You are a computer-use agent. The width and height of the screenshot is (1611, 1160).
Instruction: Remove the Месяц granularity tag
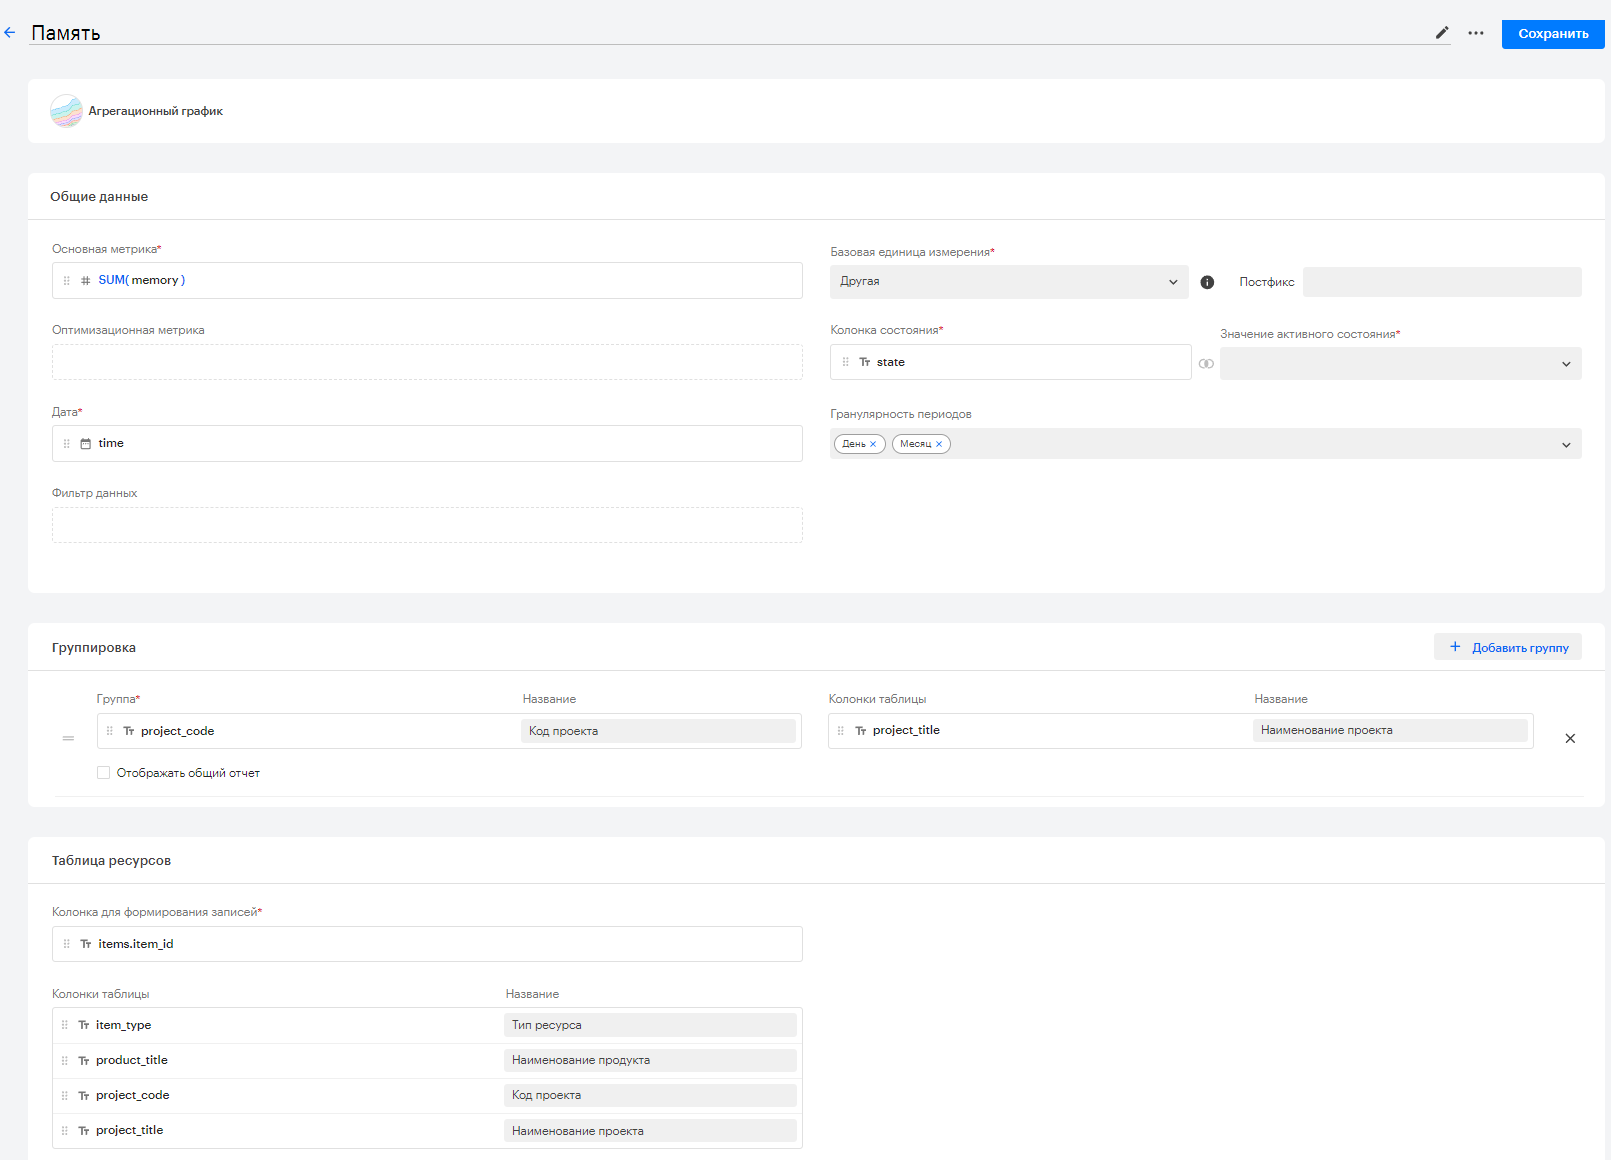click(x=939, y=444)
